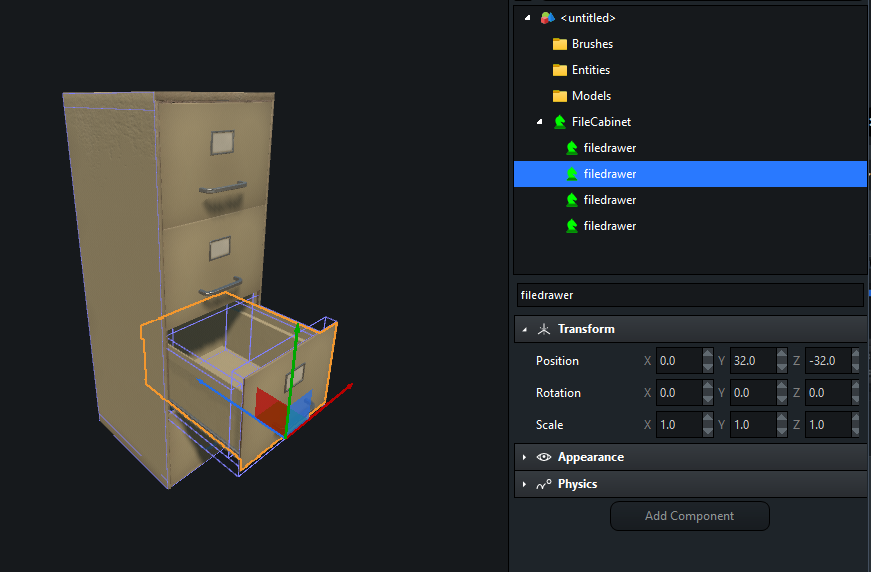Screen dimensions: 871x572
Task: Collapse the untitled scene tree root
Action: [x=527, y=18]
